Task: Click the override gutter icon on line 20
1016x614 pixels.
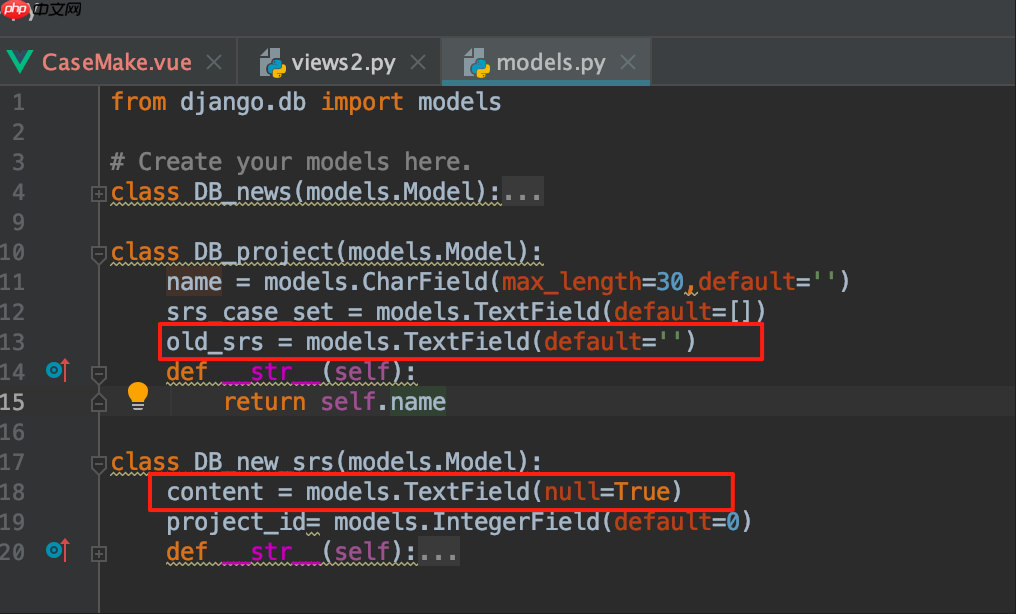Action: click(58, 550)
